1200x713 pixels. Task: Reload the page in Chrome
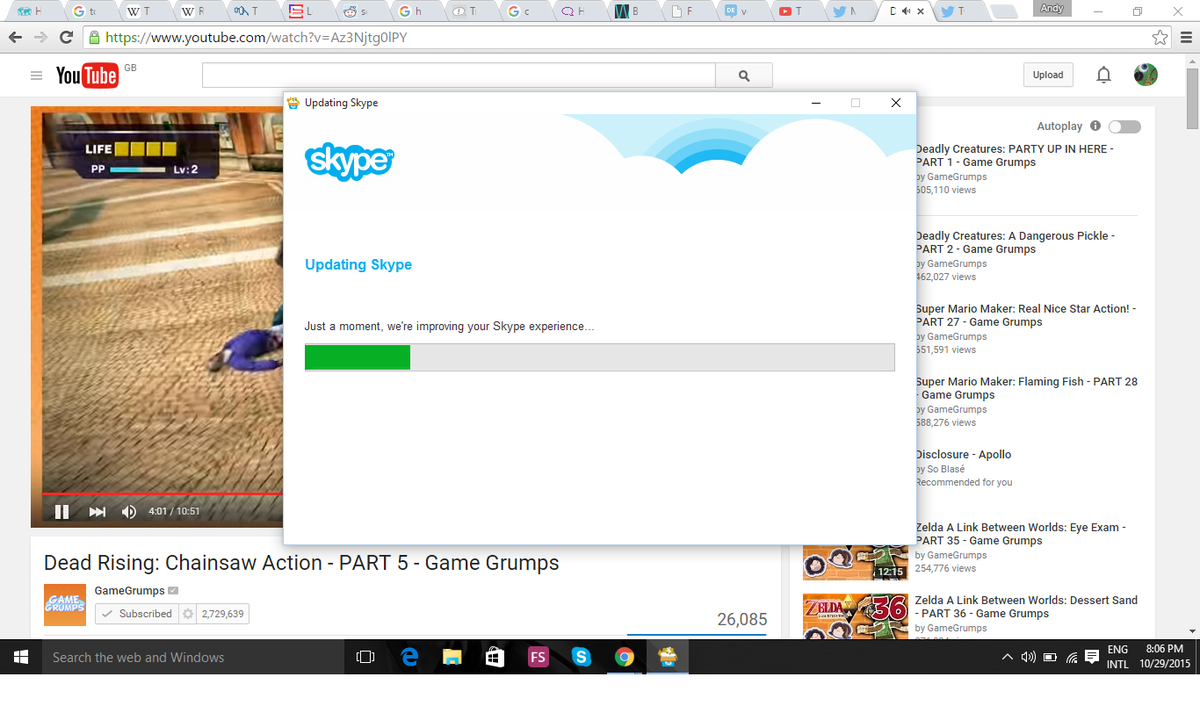66,38
